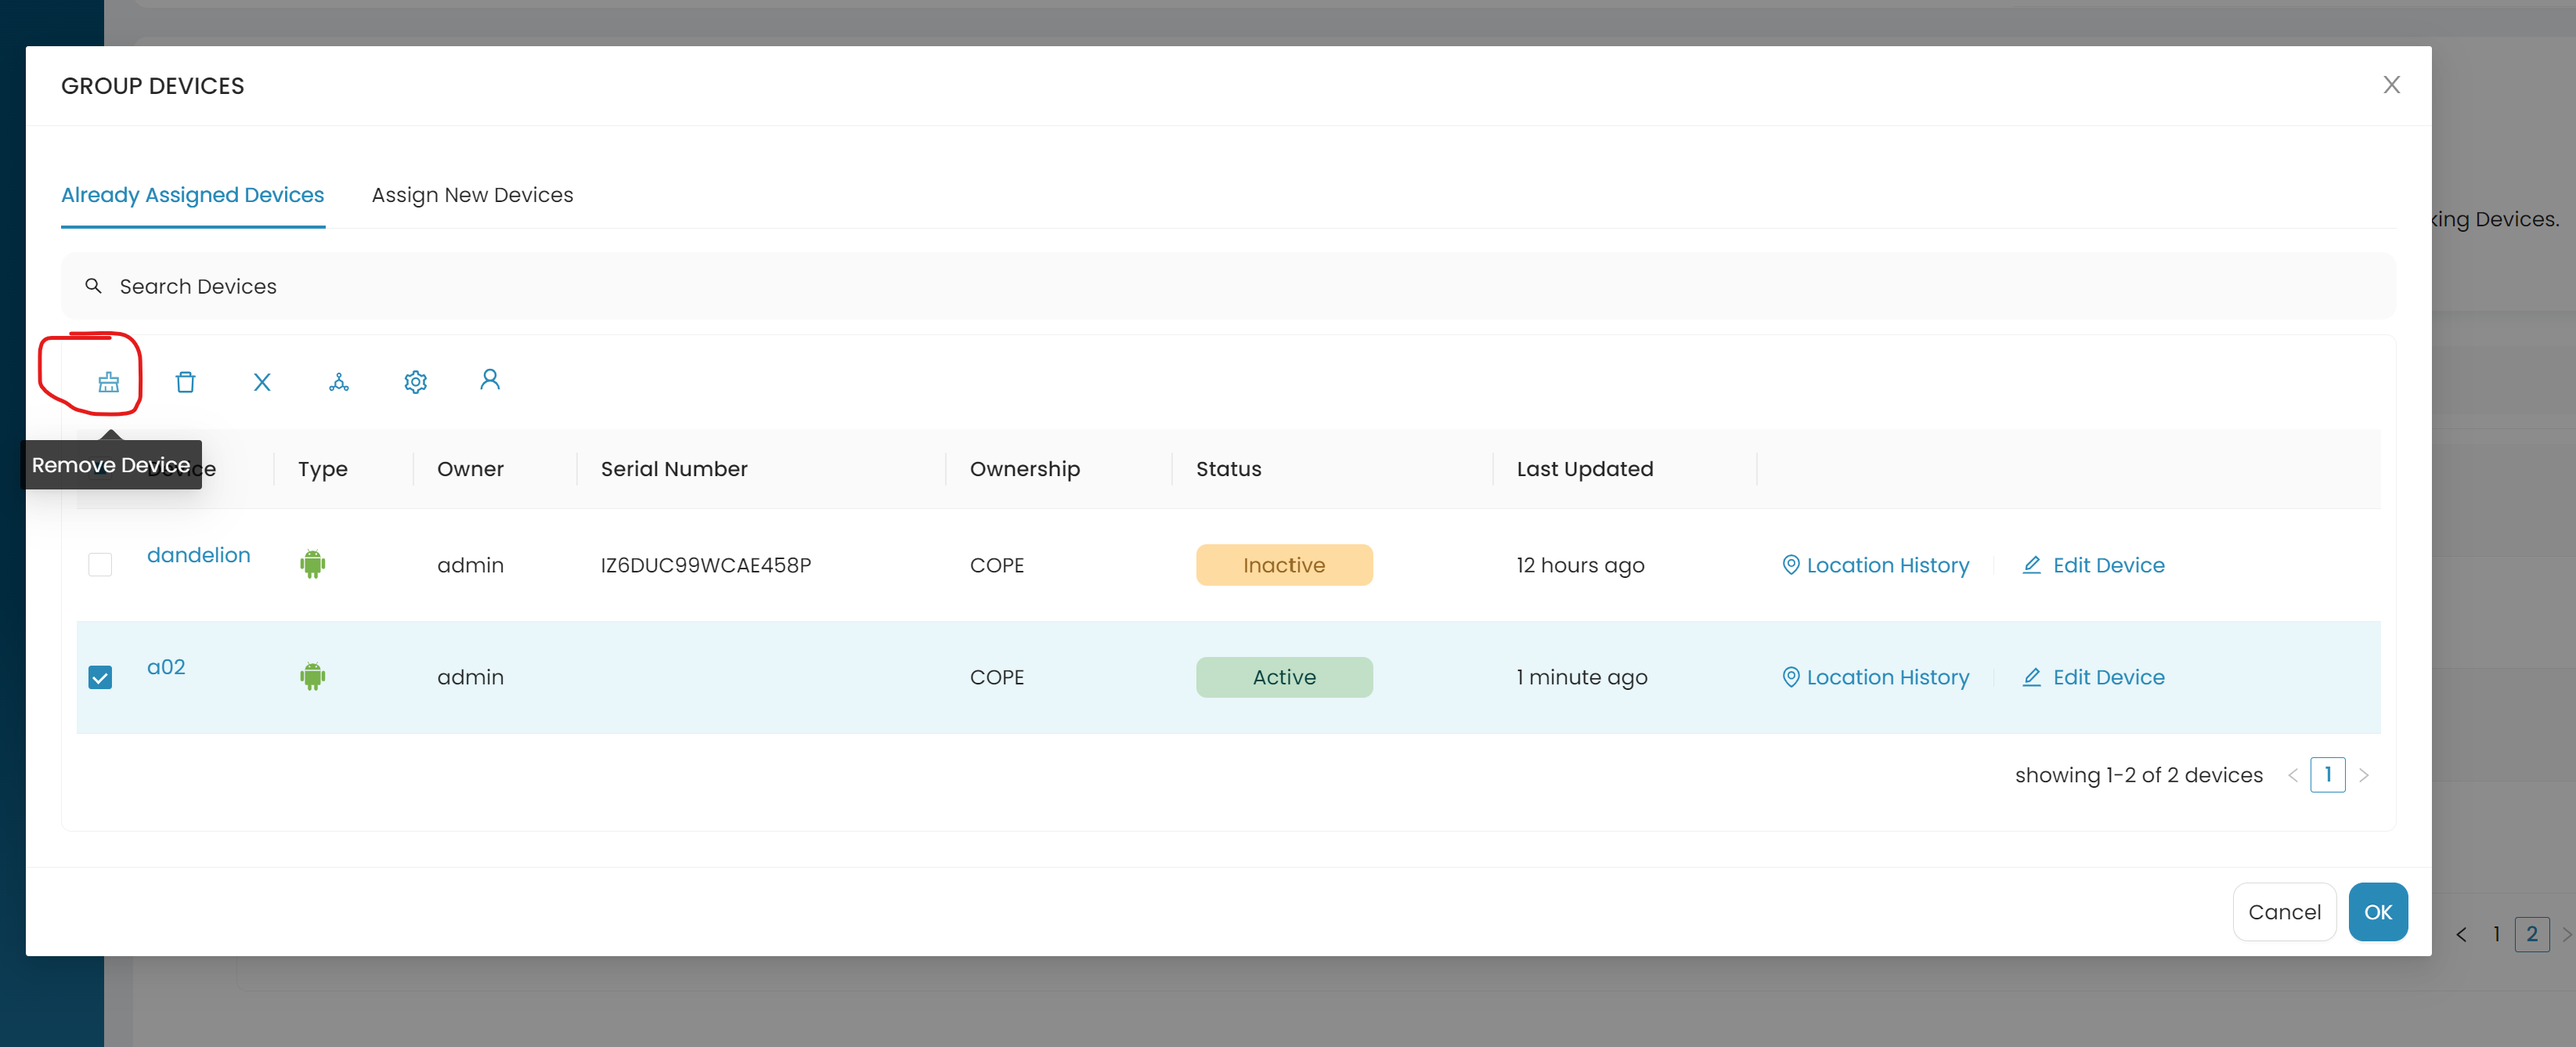
Task: Switch to the Assign New Devices tab
Action: [x=472, y=195]
